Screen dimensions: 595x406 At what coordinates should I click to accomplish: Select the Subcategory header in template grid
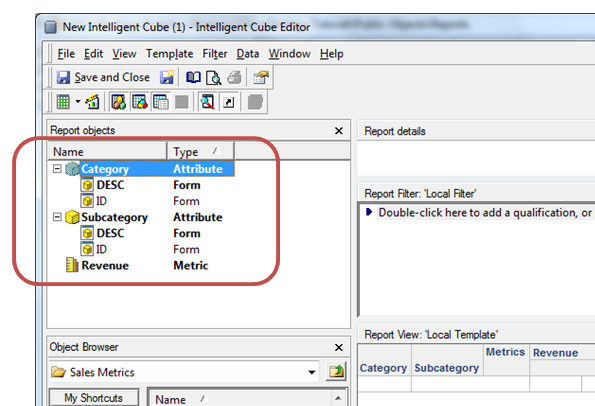(x=447, y=368)
